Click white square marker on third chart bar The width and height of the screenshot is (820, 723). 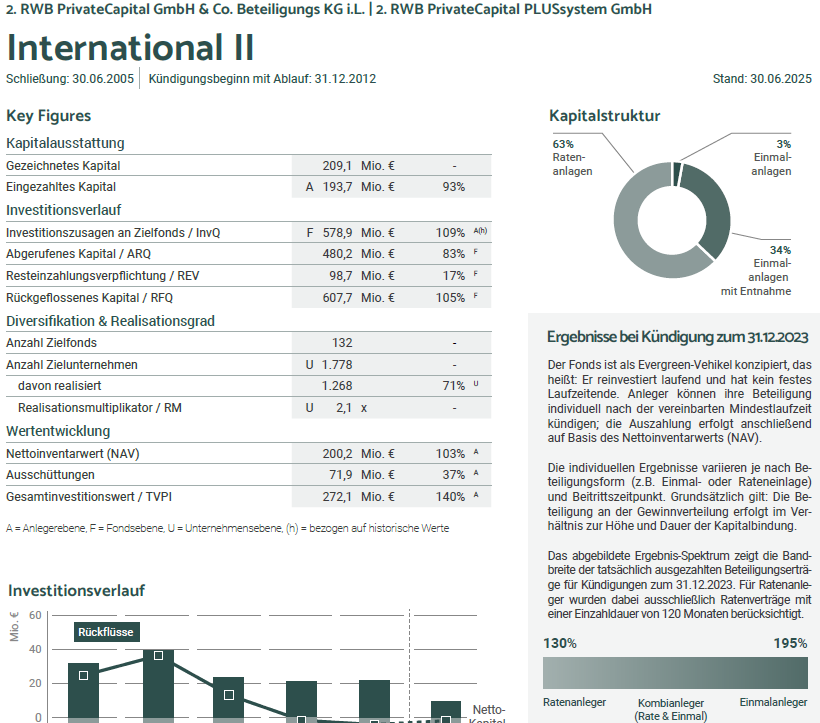click(x=229, y=695)
